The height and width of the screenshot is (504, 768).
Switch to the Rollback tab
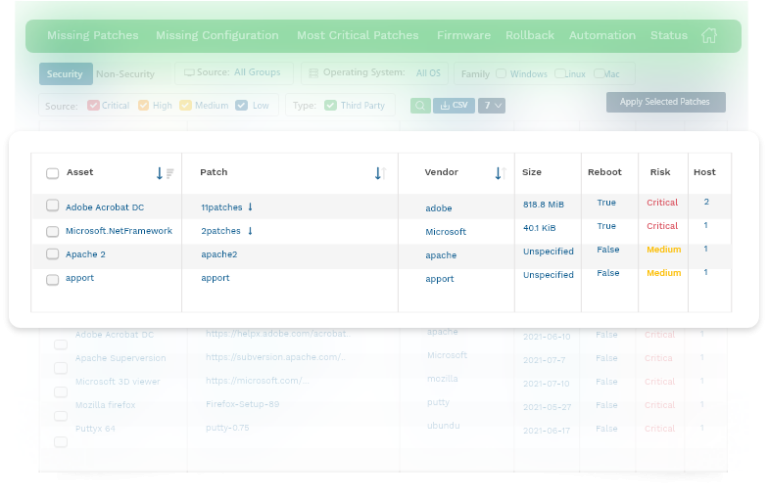coord(530,35)
